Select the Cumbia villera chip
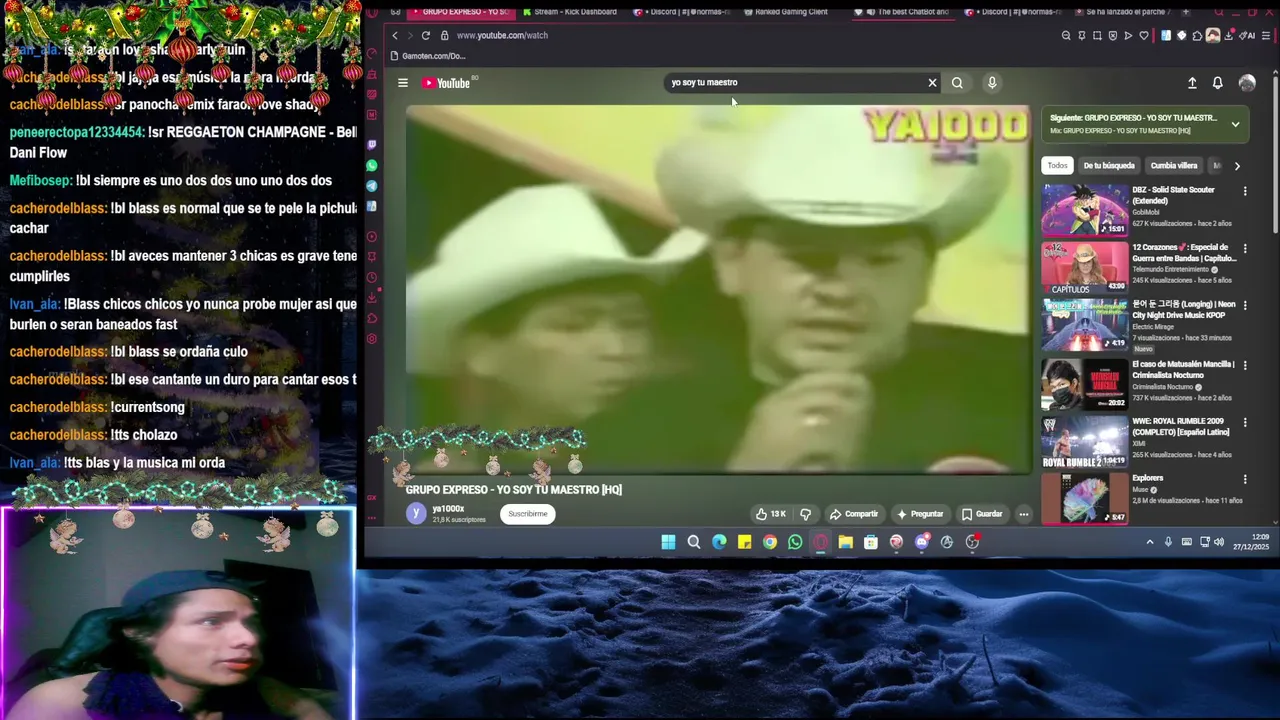The image size is (1280, 720). pyautogui.click(x=1174, y=166)
